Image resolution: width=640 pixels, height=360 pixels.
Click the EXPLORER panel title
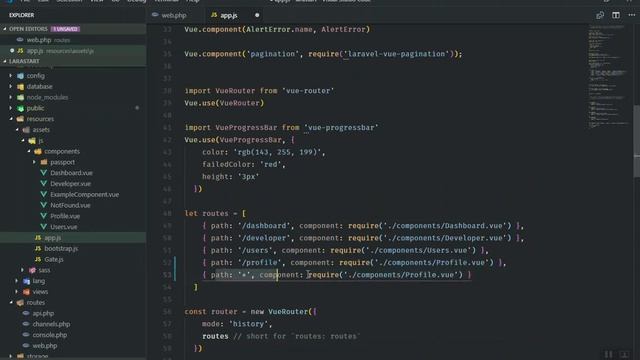tap(22, 15)
